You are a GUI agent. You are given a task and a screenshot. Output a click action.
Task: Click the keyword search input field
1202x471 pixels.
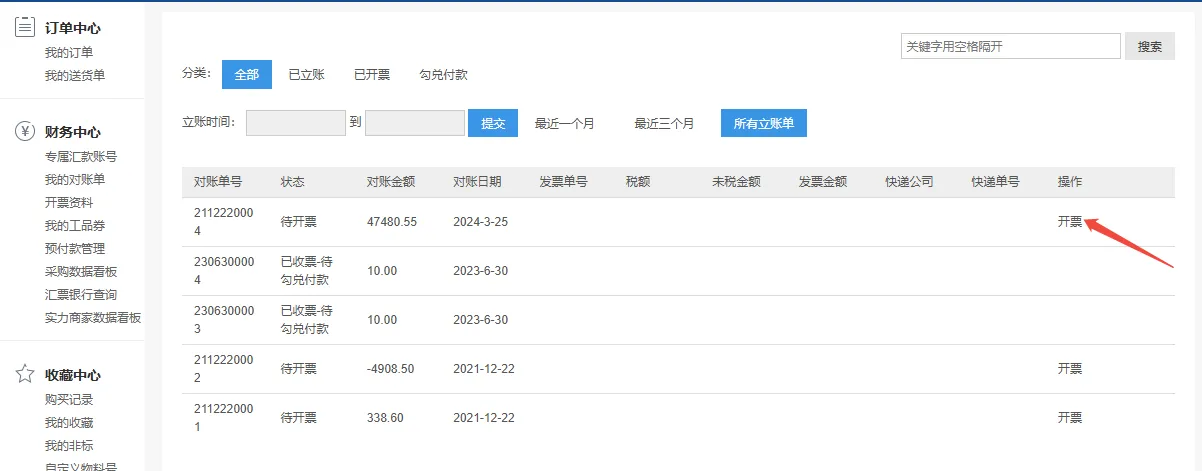click(x=1010, y=46)
